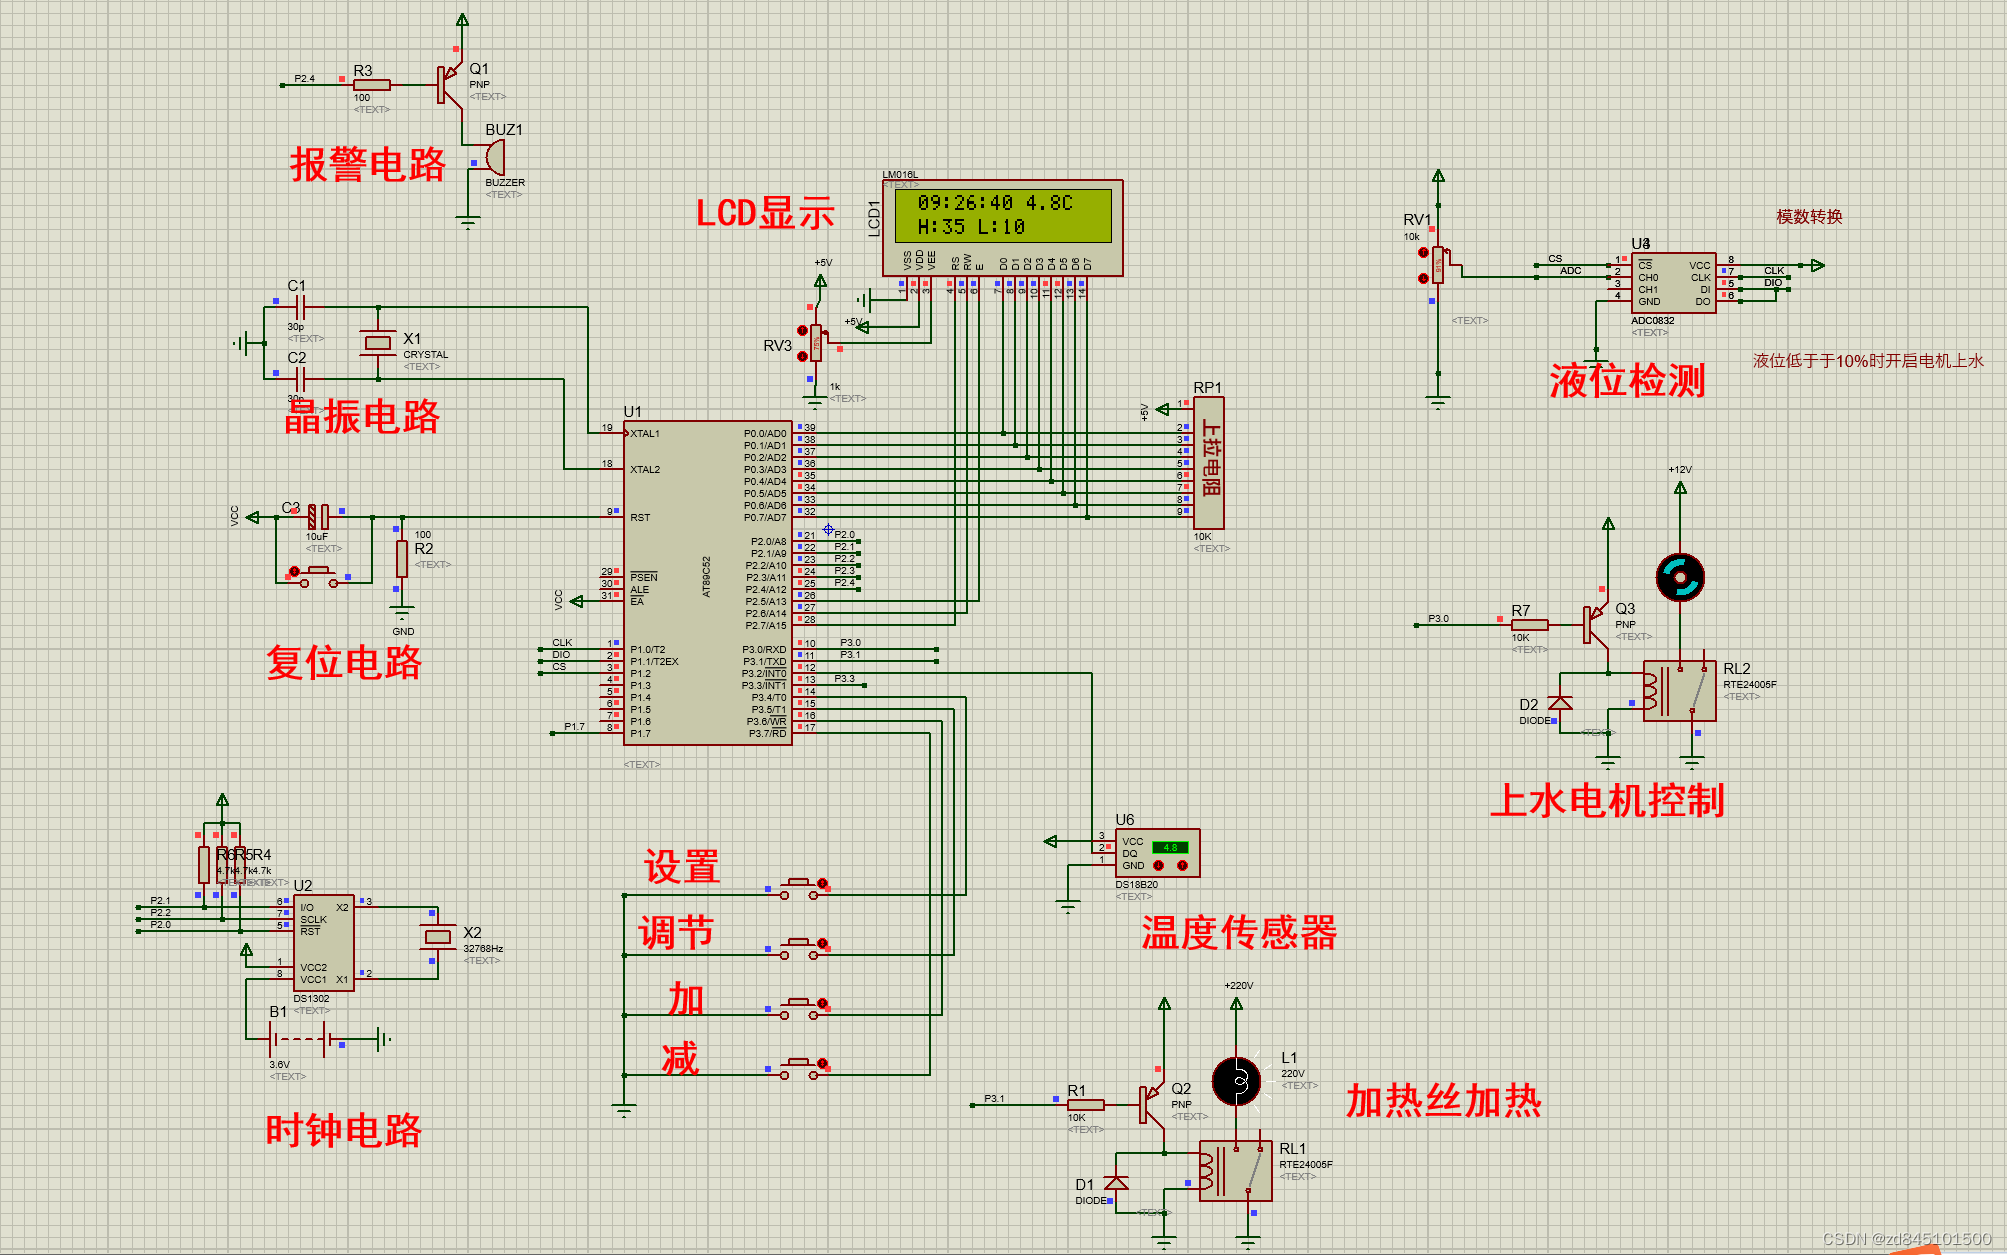
Task: Increase DS18B20 temperature with up arrow
Action: click(1182, 865)
